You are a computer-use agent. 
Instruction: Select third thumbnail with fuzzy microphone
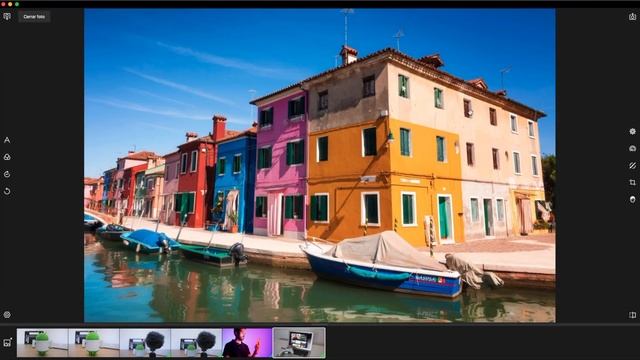(145, 343)
